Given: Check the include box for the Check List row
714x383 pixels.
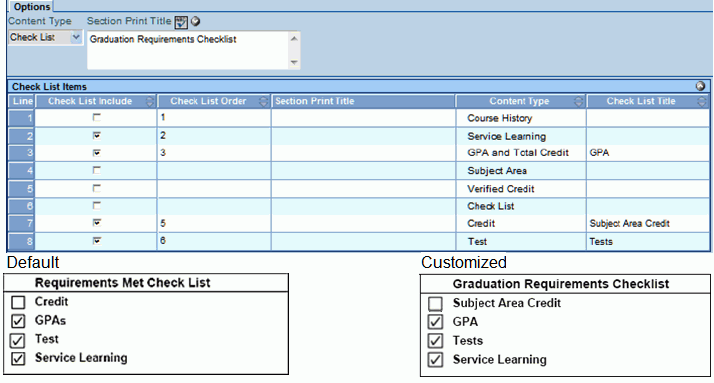Looking at the screenshot, I should point(97,205).
